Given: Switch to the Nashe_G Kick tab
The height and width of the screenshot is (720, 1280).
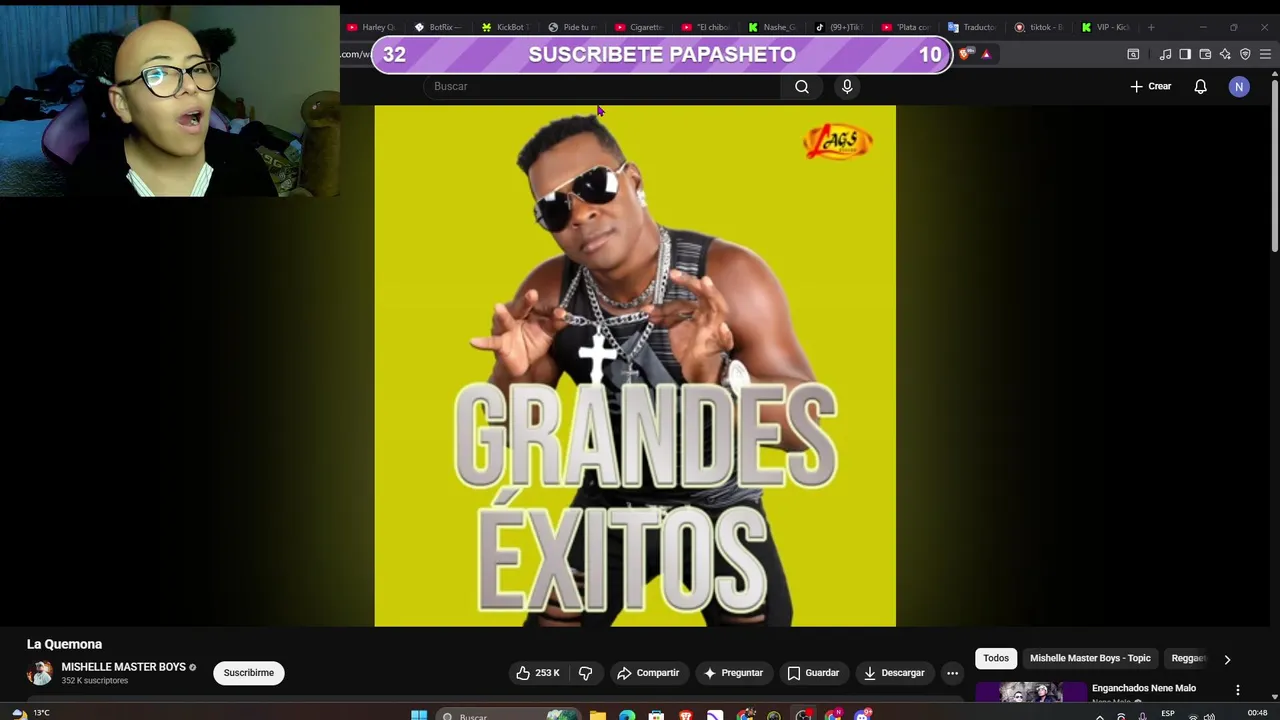Looking at the screenshot, I should click(773, 27).
